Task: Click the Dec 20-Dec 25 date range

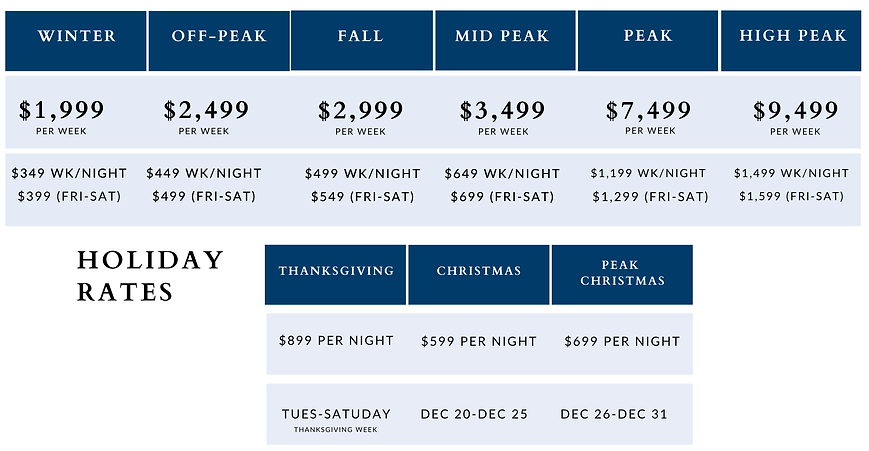Action: (474, 414)
